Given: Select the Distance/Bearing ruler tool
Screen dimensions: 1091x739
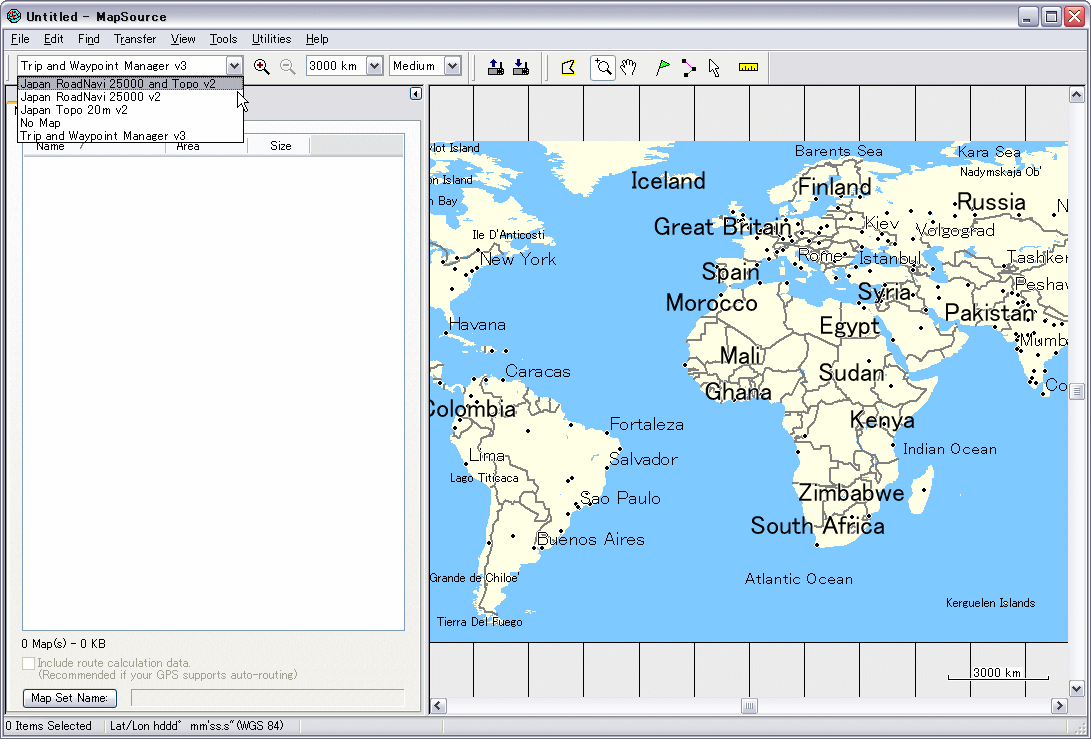Looking at the screenshot, I should pos(748,67).
